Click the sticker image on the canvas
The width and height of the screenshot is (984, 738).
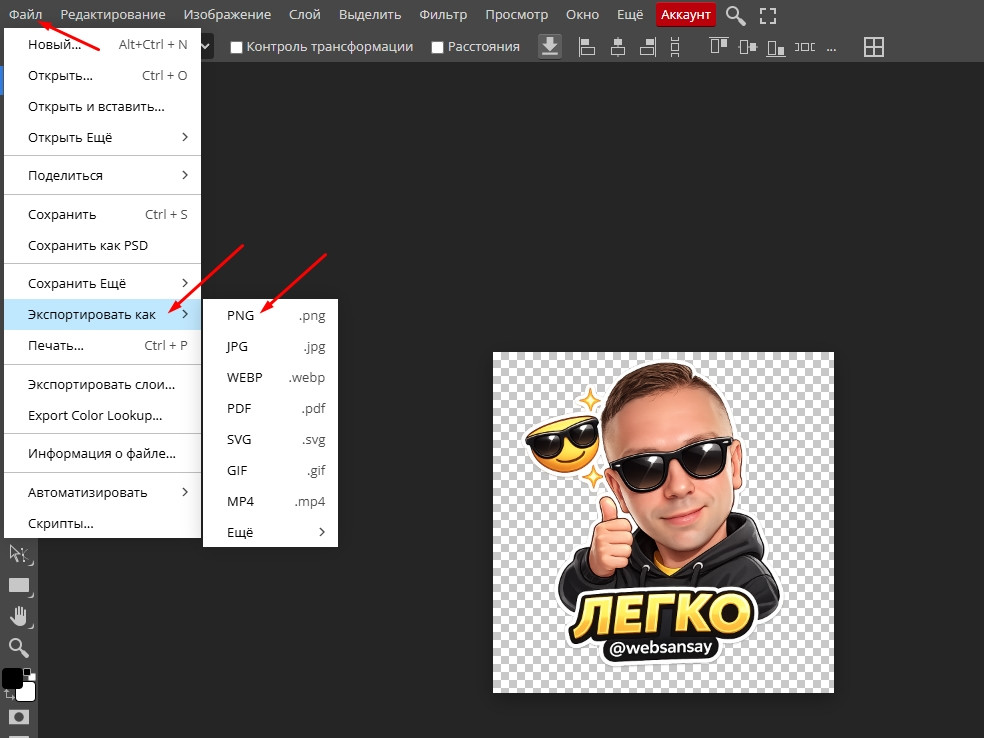pos(663,522)
